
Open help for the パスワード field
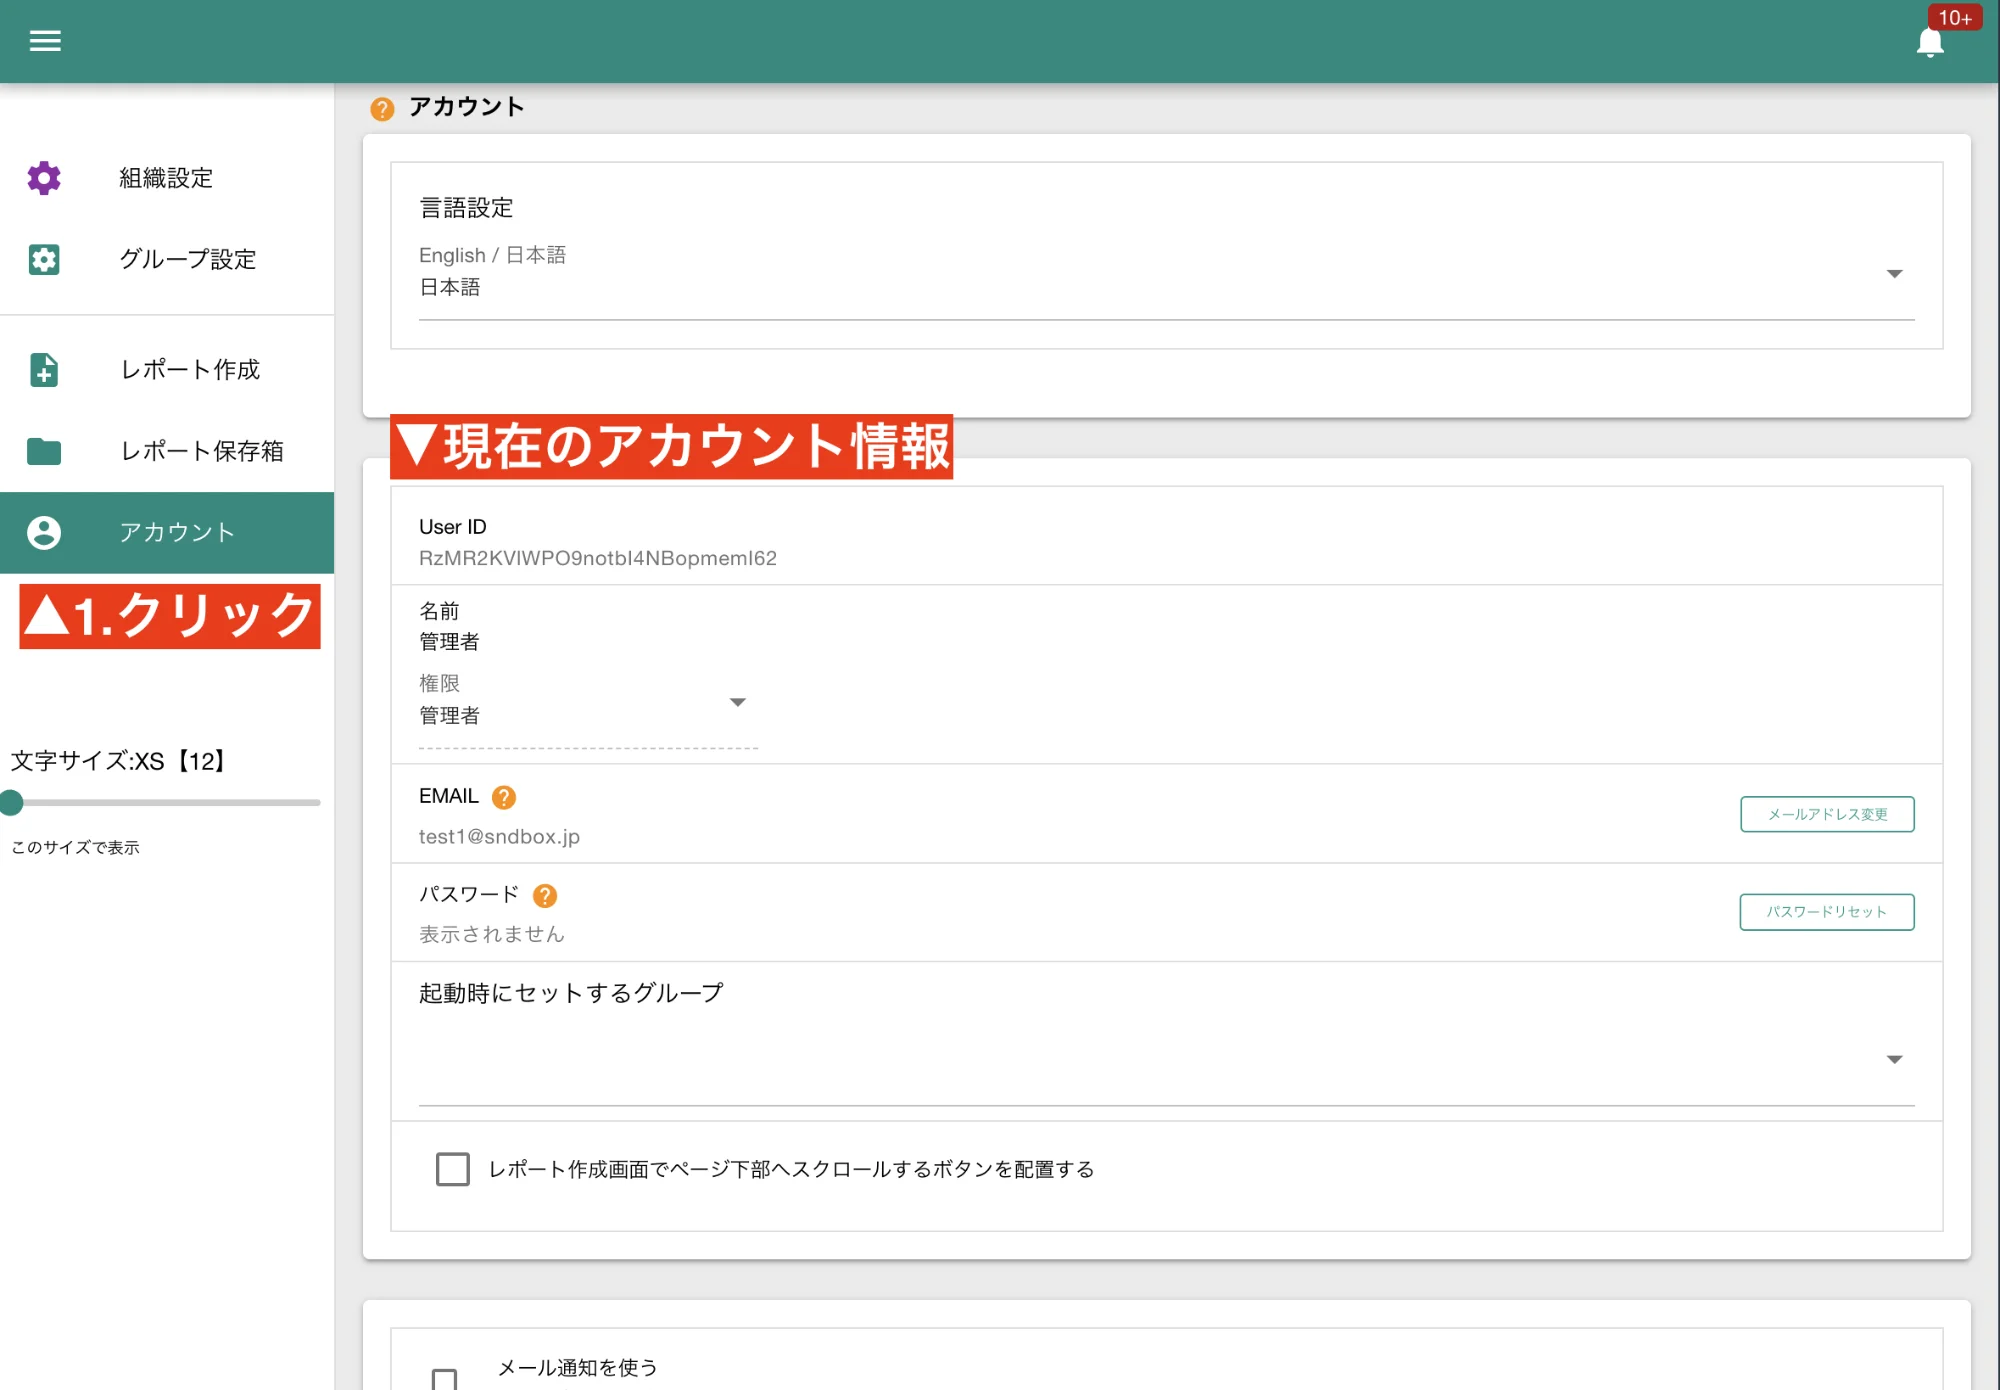coord(545,895)
